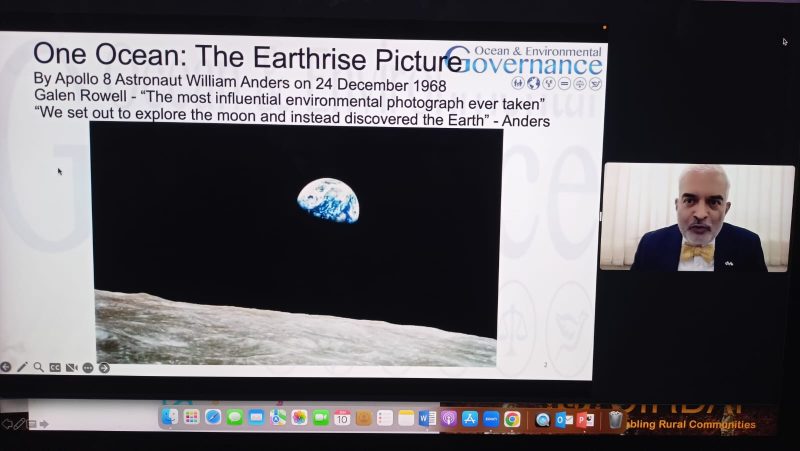Open Mail app in Dock

tap(256, 418)
